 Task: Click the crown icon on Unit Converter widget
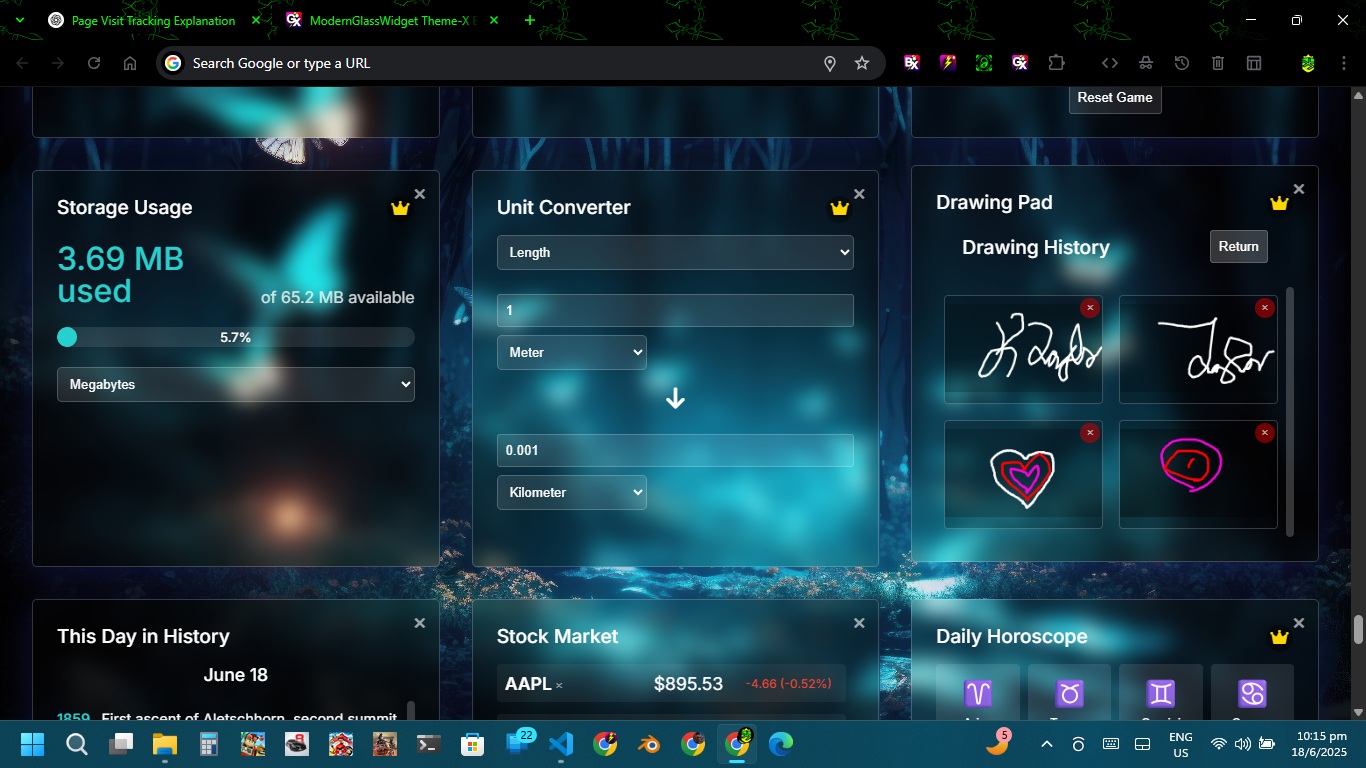point(839,208)
